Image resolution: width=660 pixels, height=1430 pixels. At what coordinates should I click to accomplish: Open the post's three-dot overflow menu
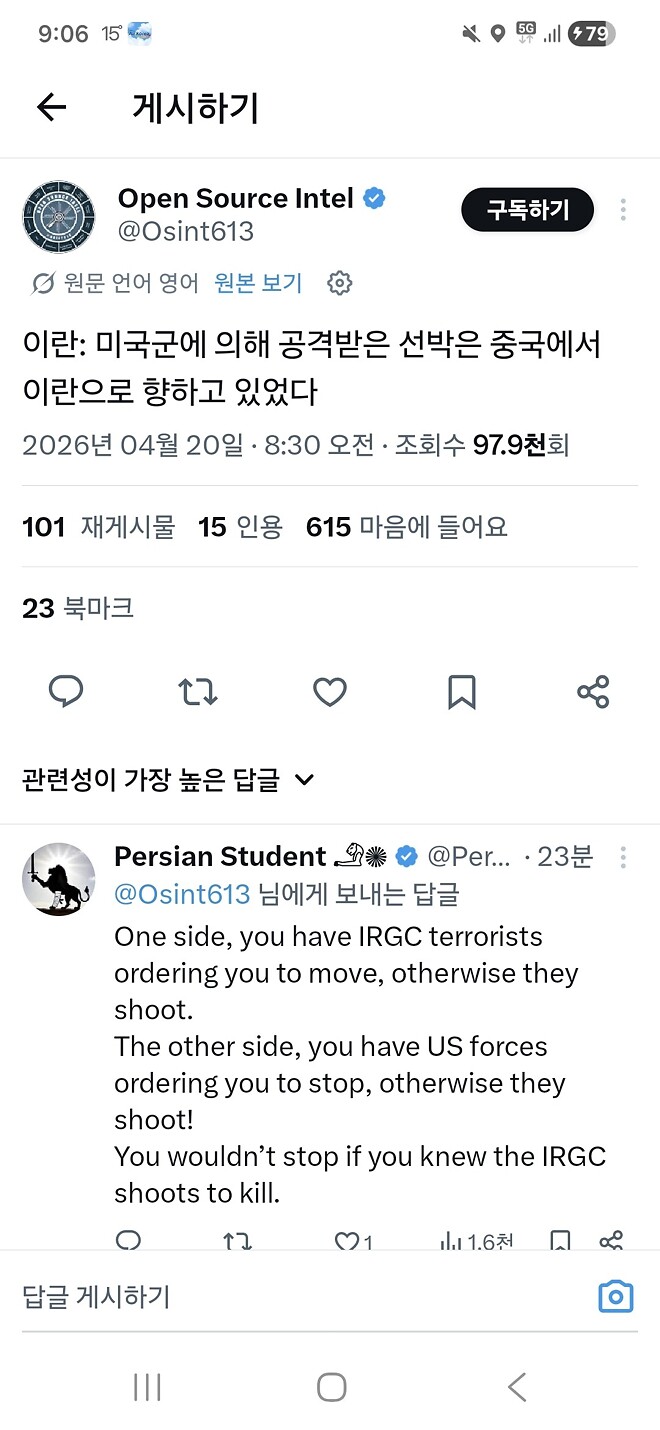(x=623, y=210)
